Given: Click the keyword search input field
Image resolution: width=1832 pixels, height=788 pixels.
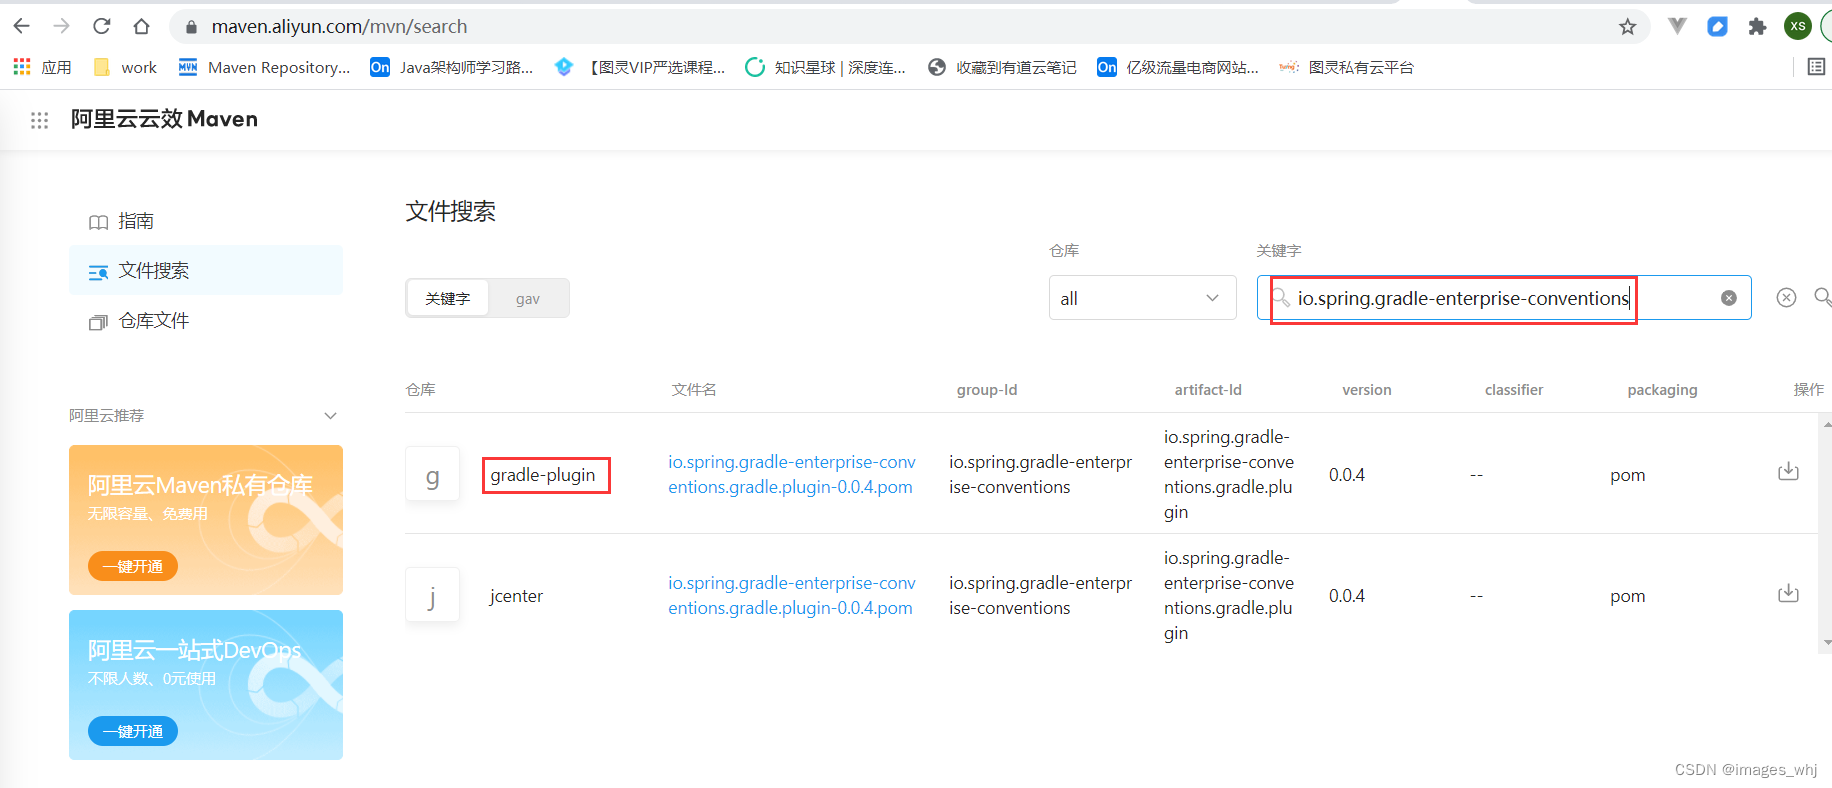Looking at the screenshot, I should pos(1504,298).
